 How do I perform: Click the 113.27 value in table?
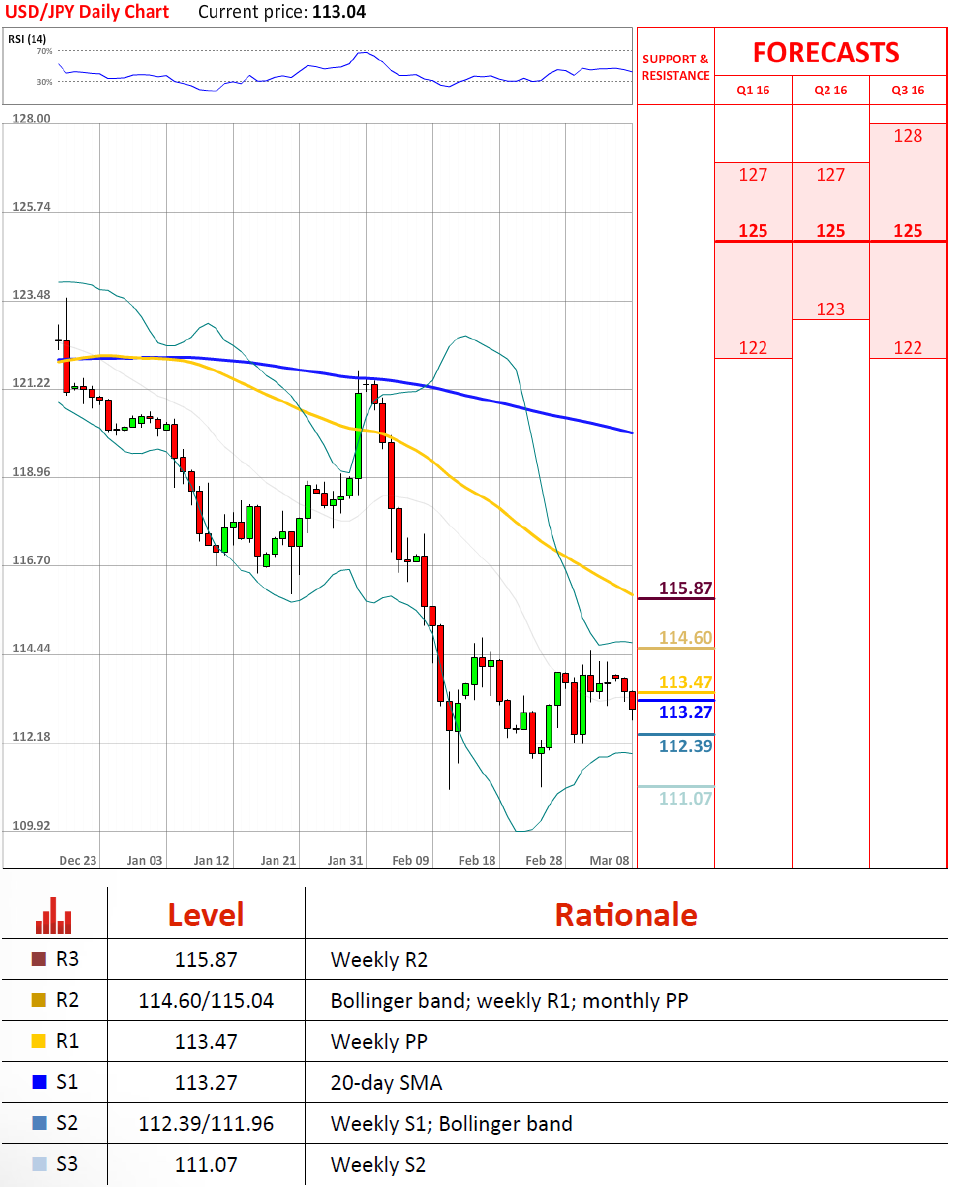click(206, 1083)
